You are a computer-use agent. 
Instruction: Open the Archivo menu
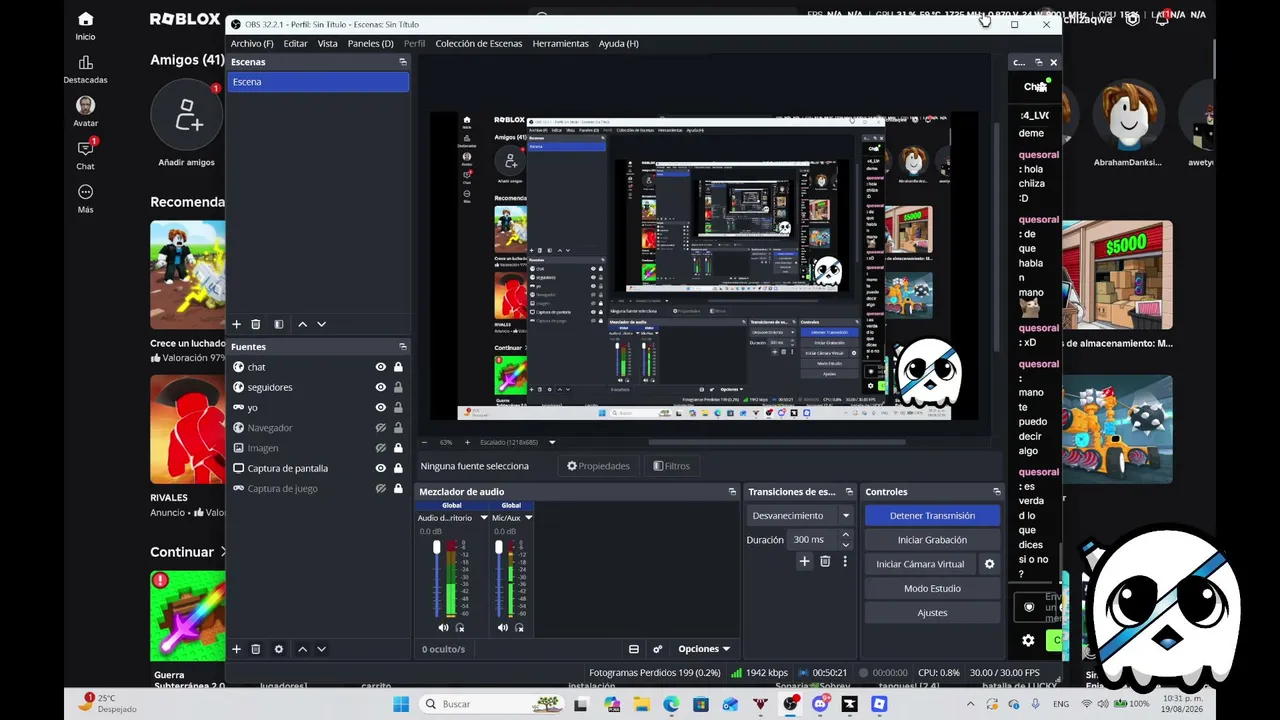click(x=252, y=44)
